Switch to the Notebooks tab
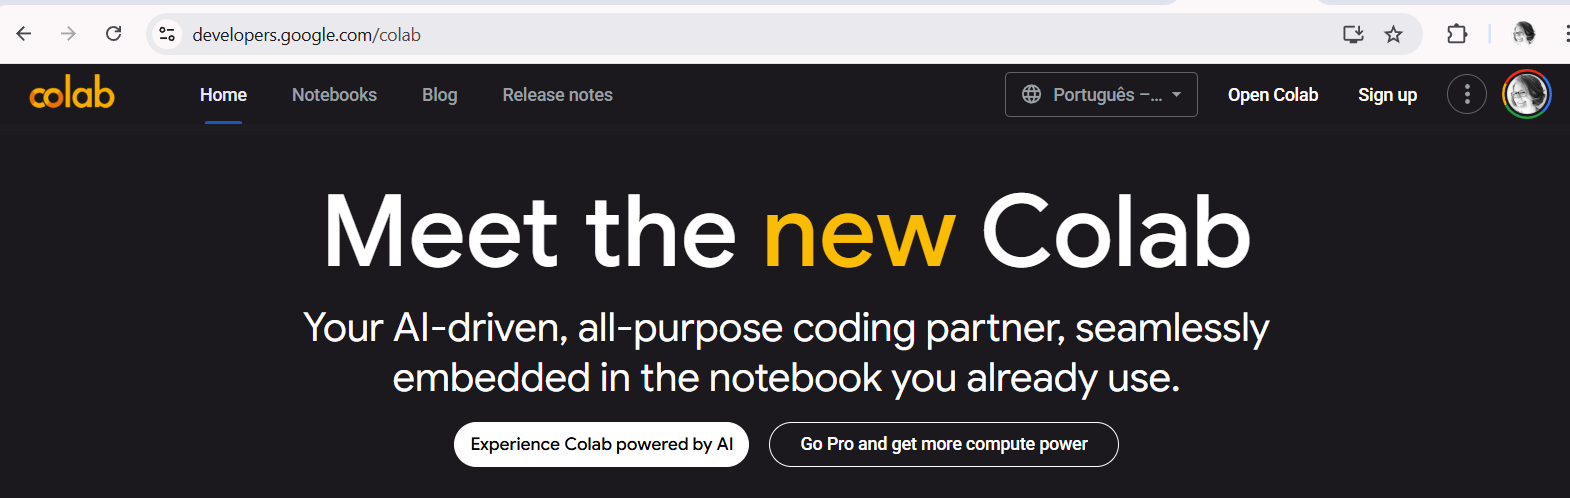 pyautogui.click(x=334, y=95)
